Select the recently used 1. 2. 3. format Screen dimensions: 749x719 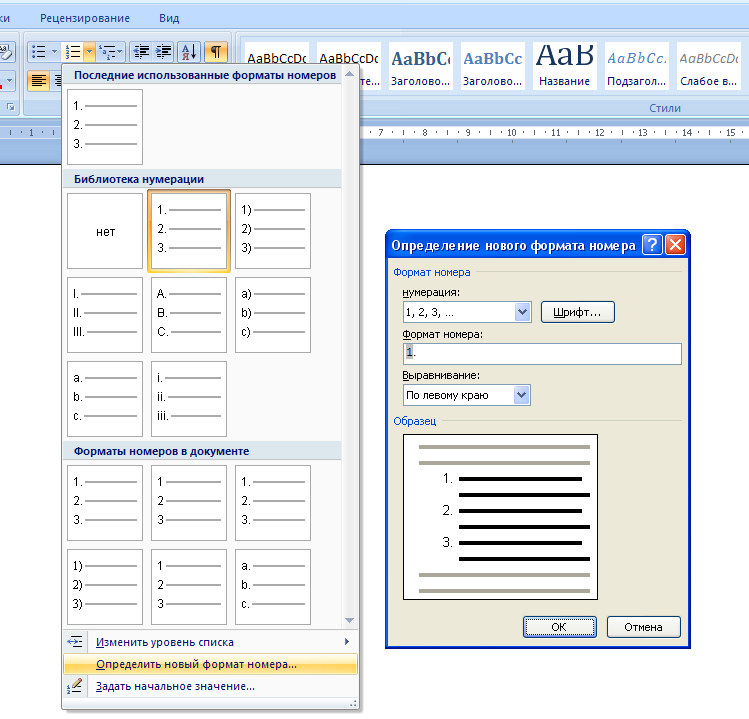pyautogui.click(x=105, y=127)
